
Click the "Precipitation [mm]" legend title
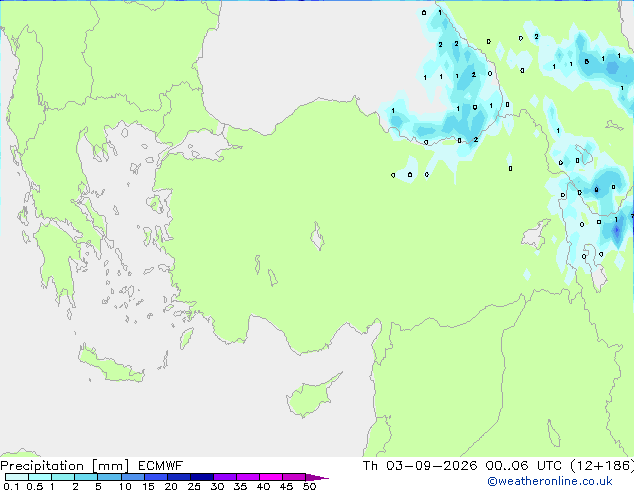[x=65, y=466]
